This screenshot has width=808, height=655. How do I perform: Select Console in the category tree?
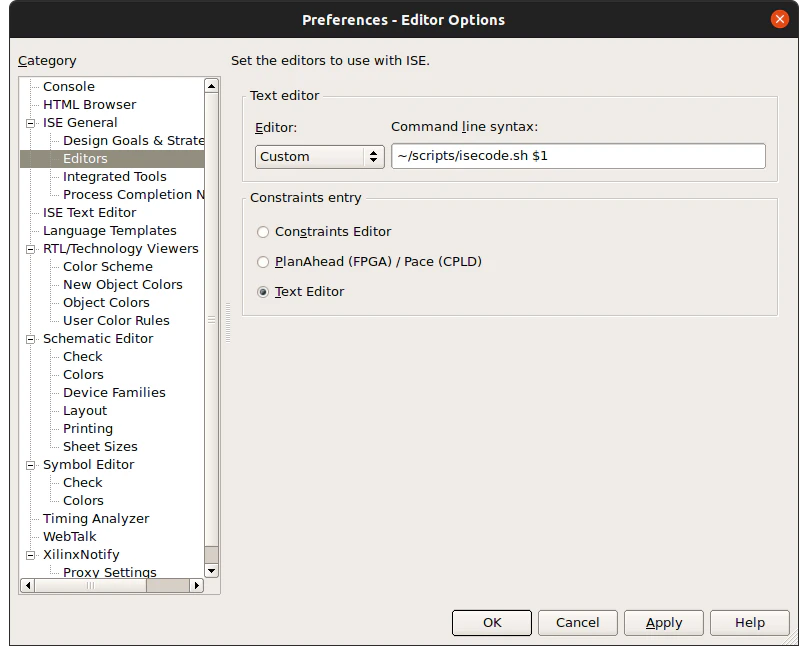[x=69, y=87]
